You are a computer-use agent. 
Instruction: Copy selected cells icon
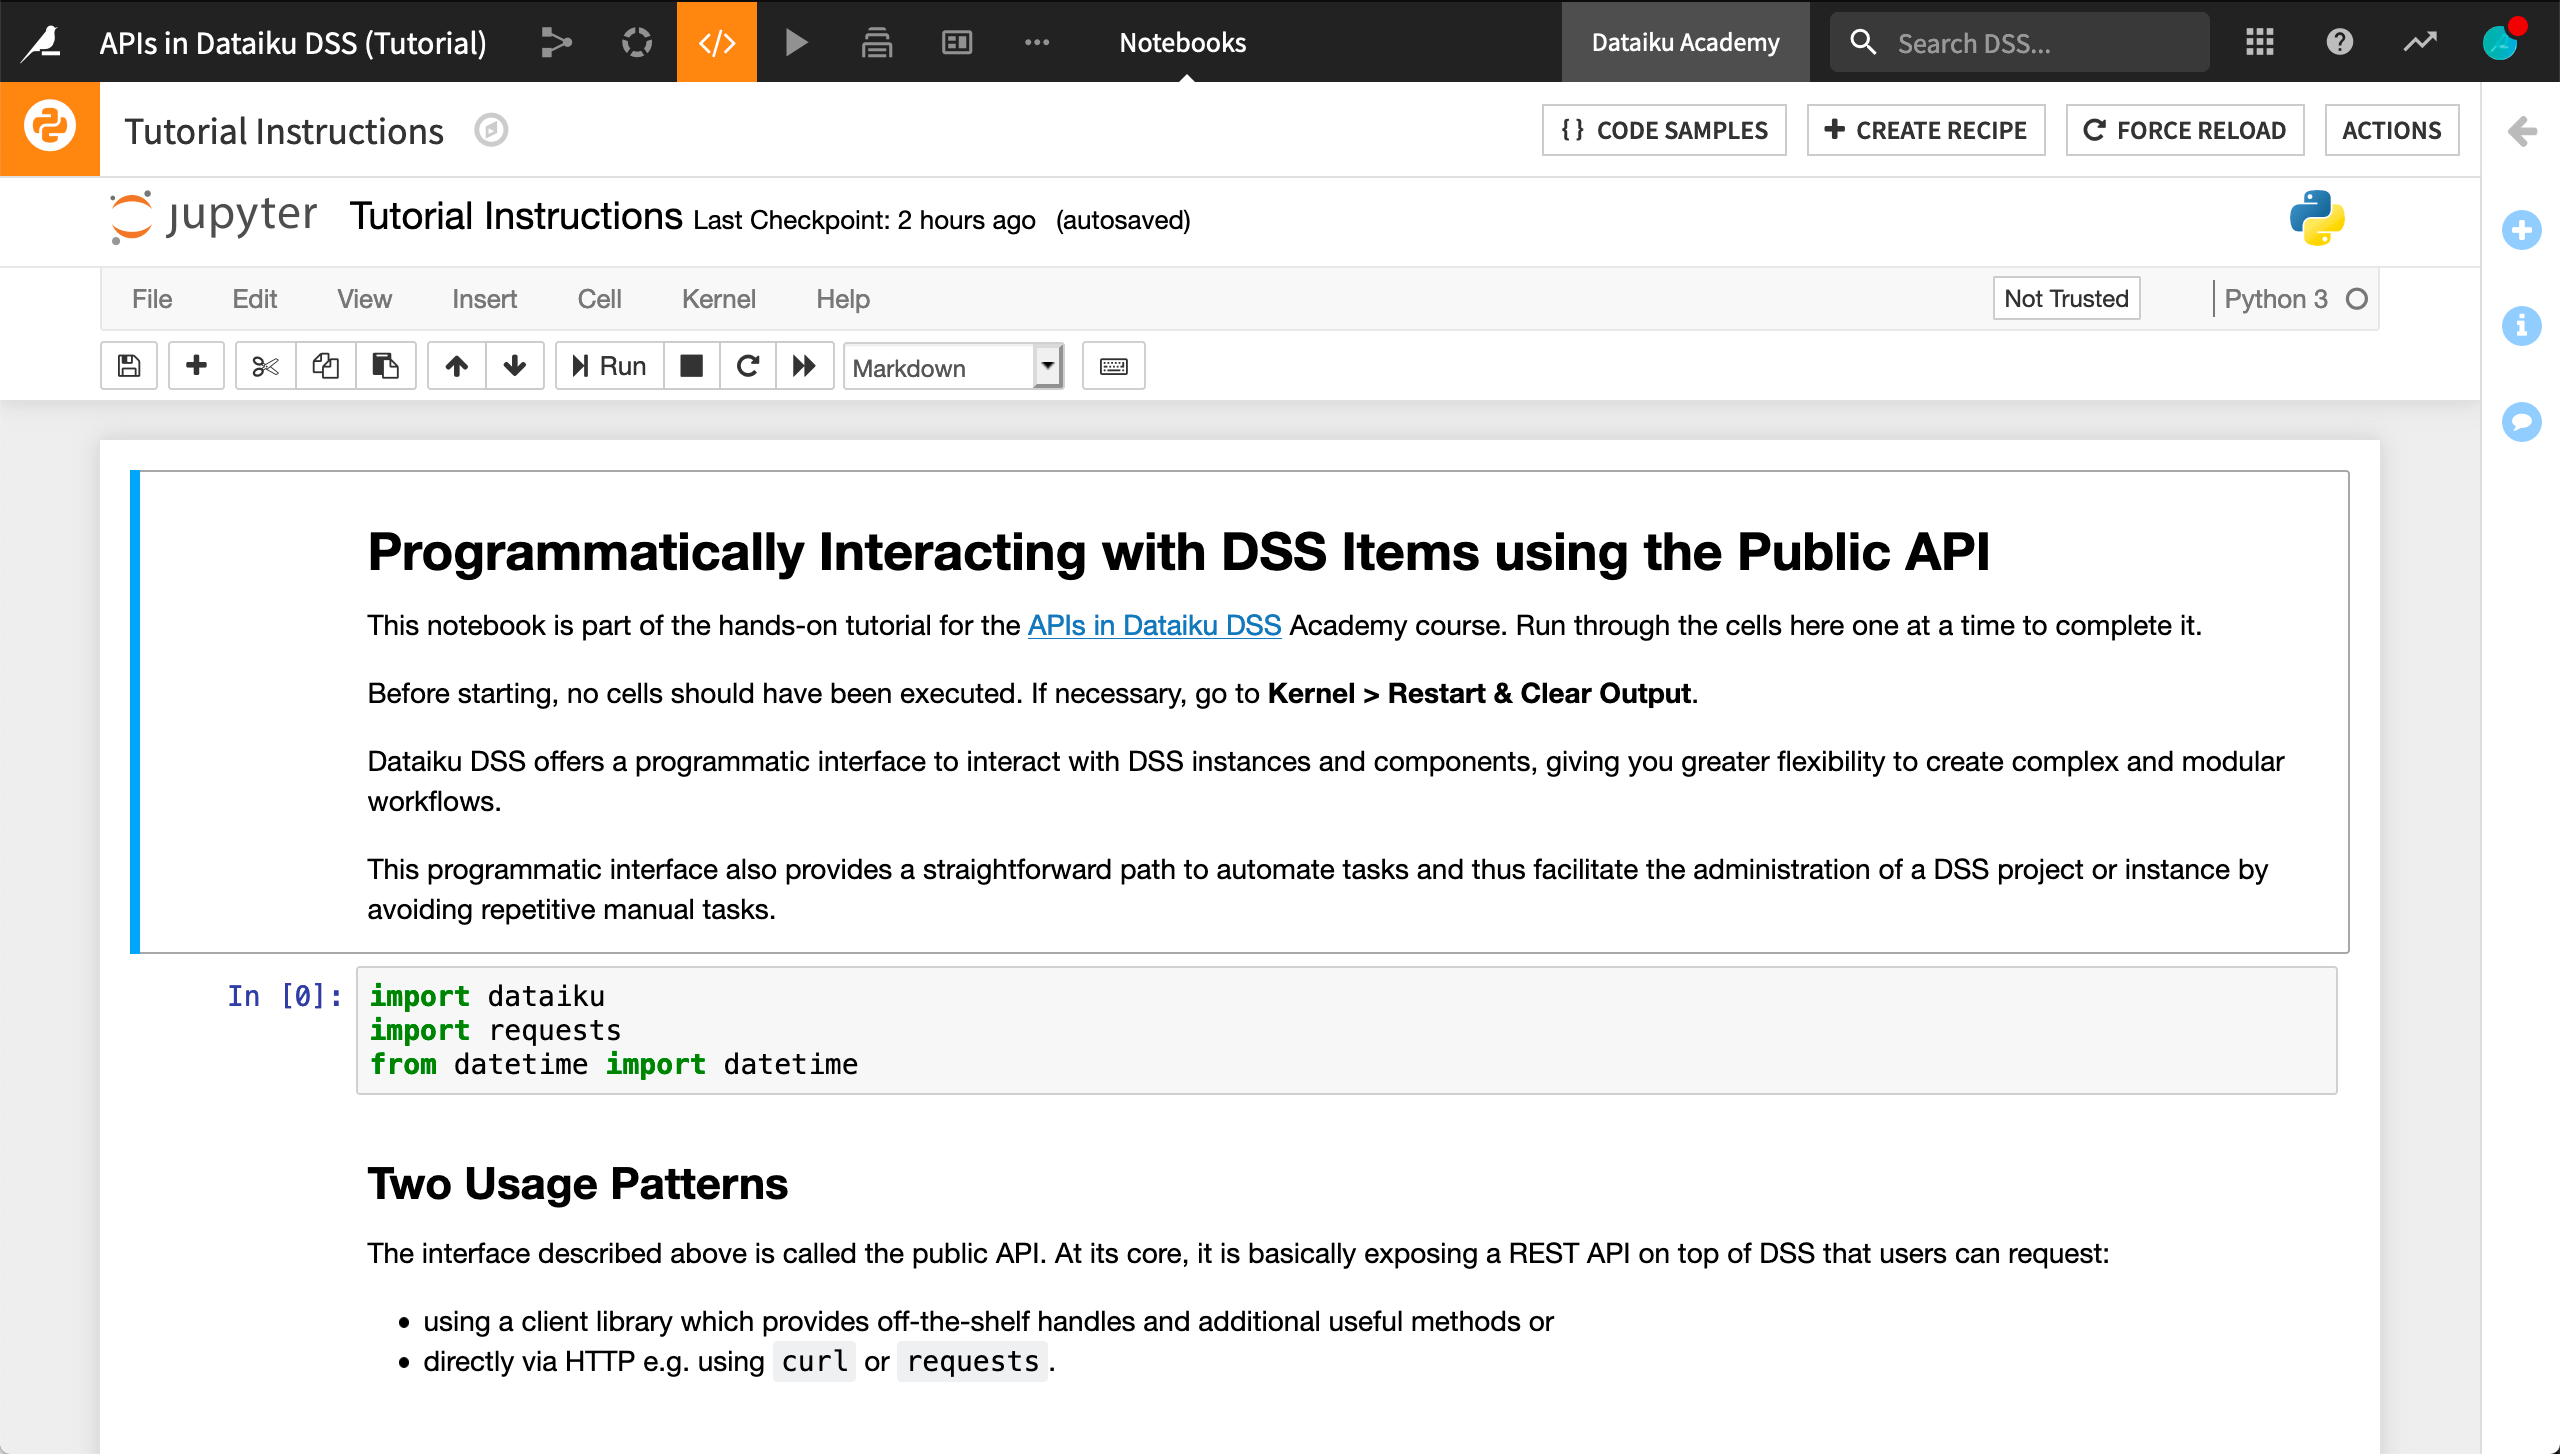point(325,366)
